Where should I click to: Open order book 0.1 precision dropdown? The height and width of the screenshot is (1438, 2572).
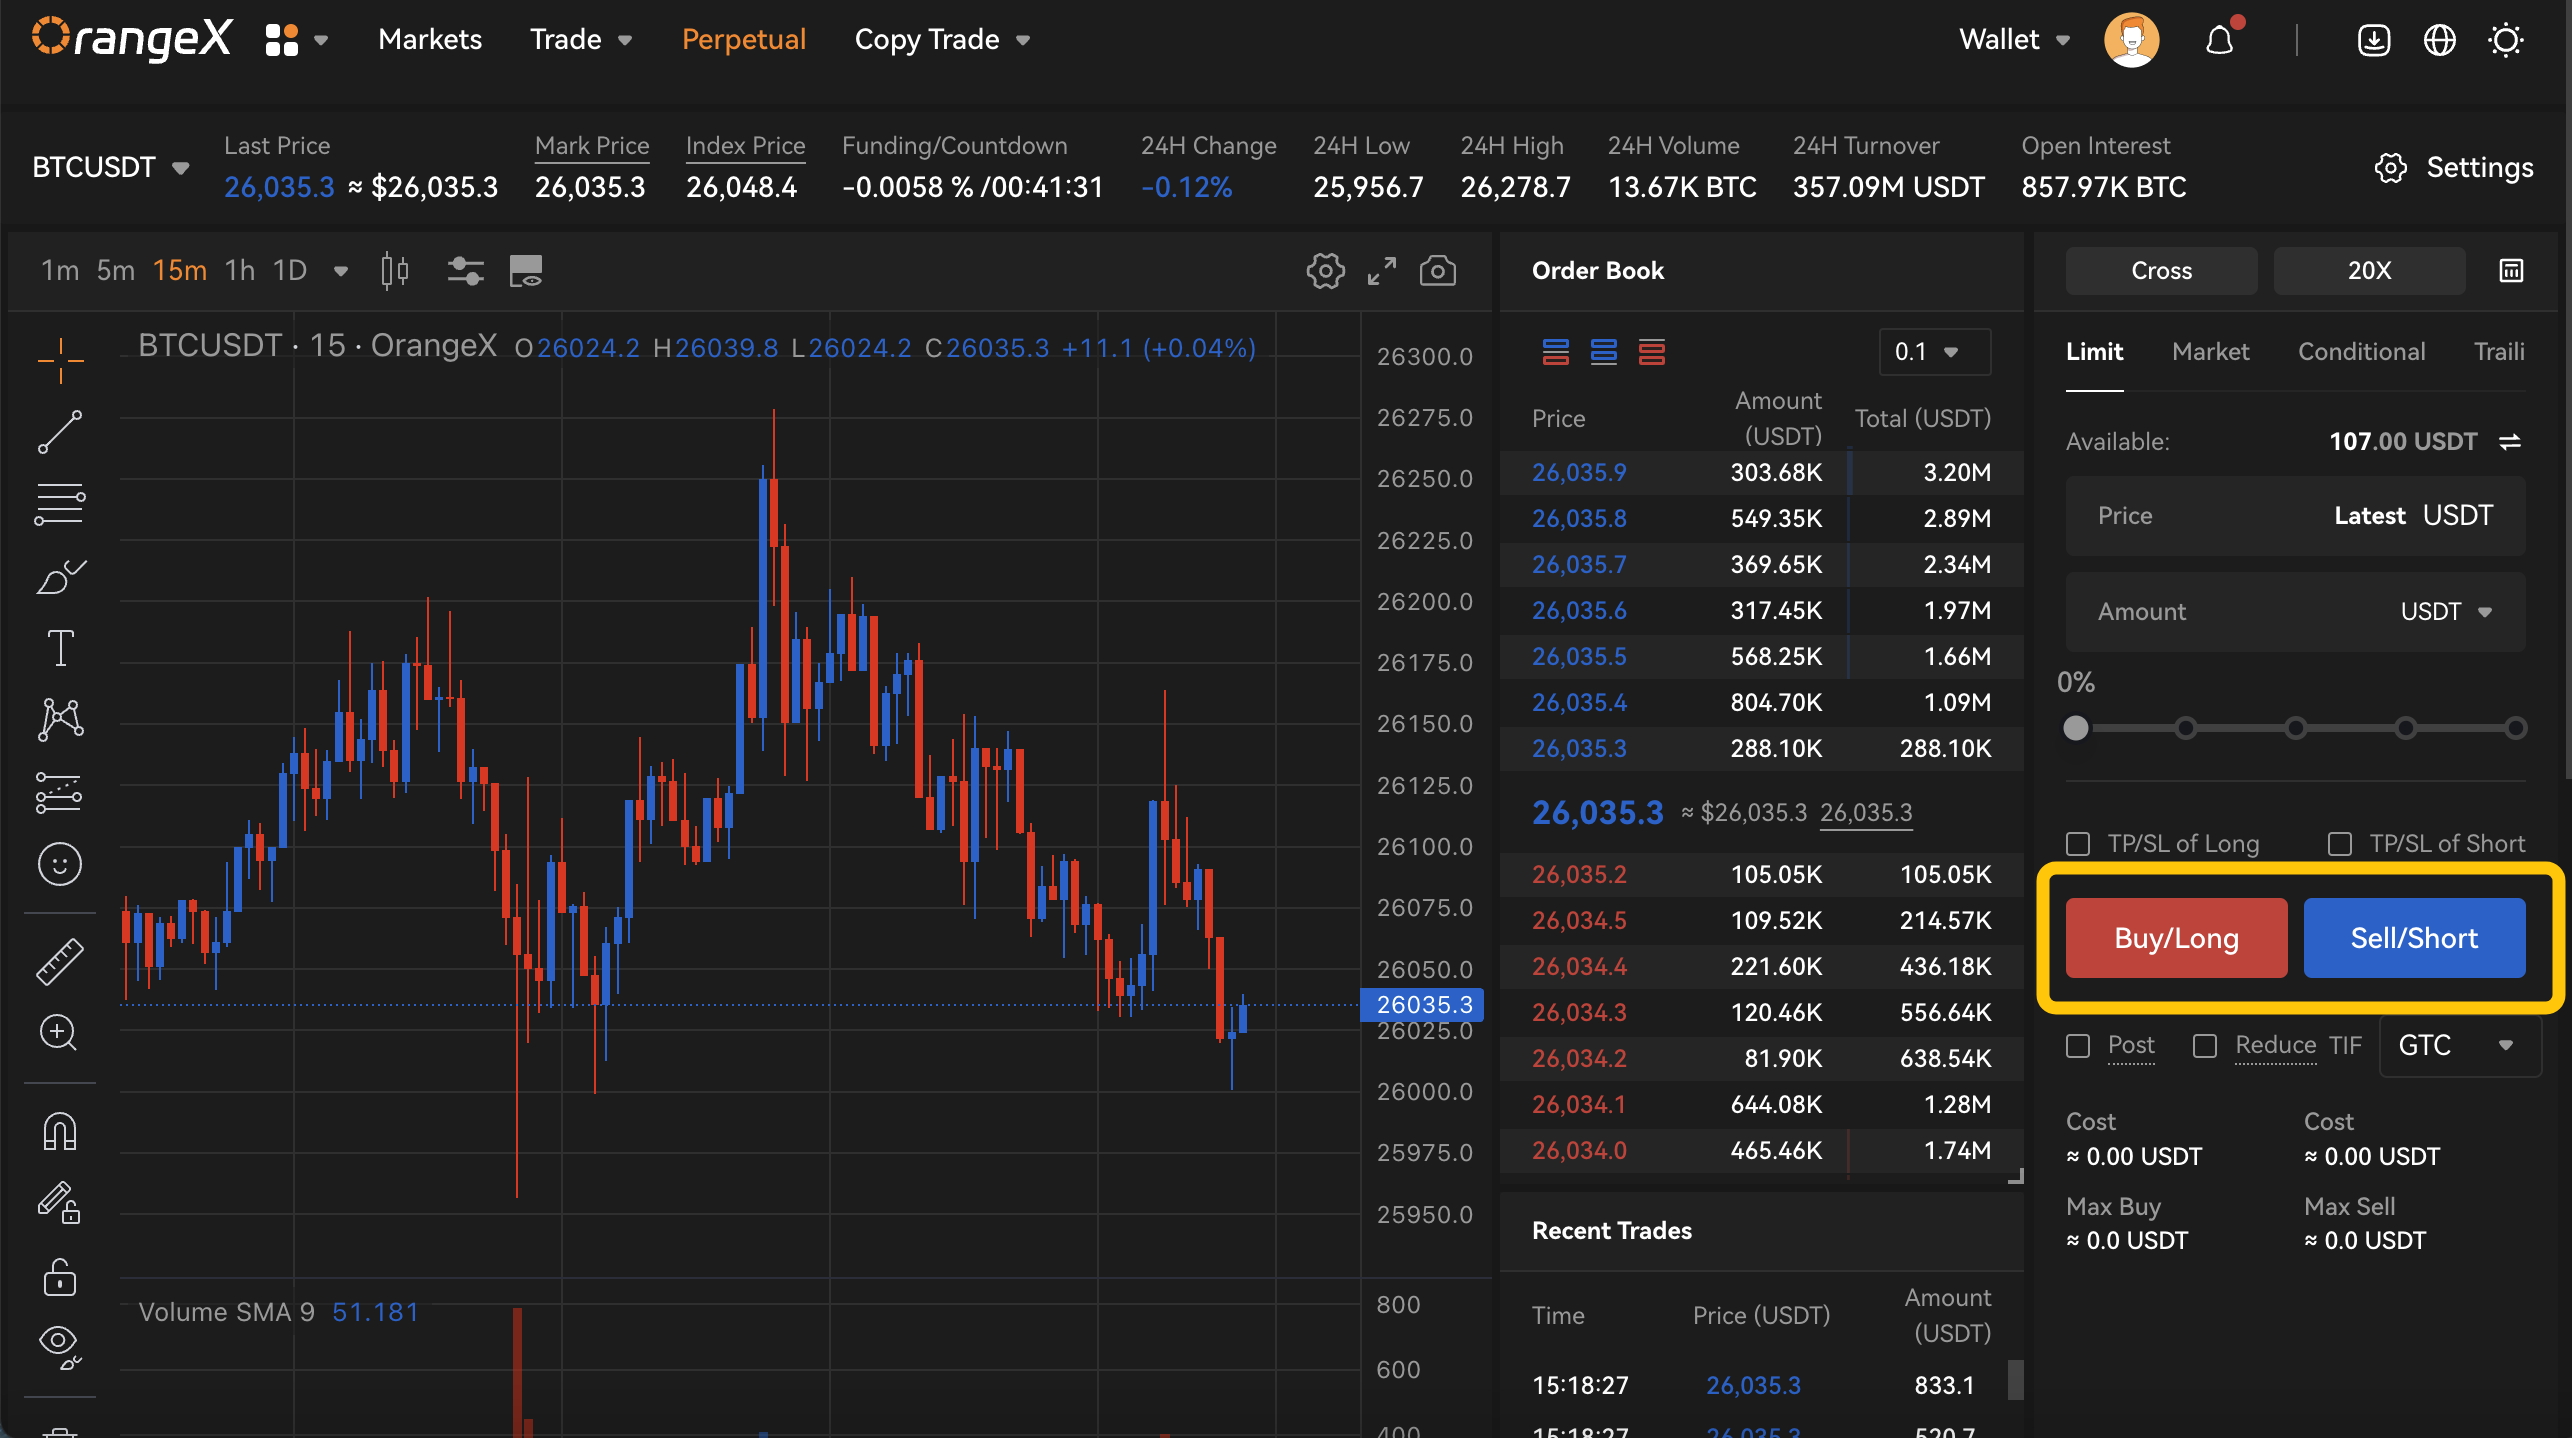(1935, 352)
